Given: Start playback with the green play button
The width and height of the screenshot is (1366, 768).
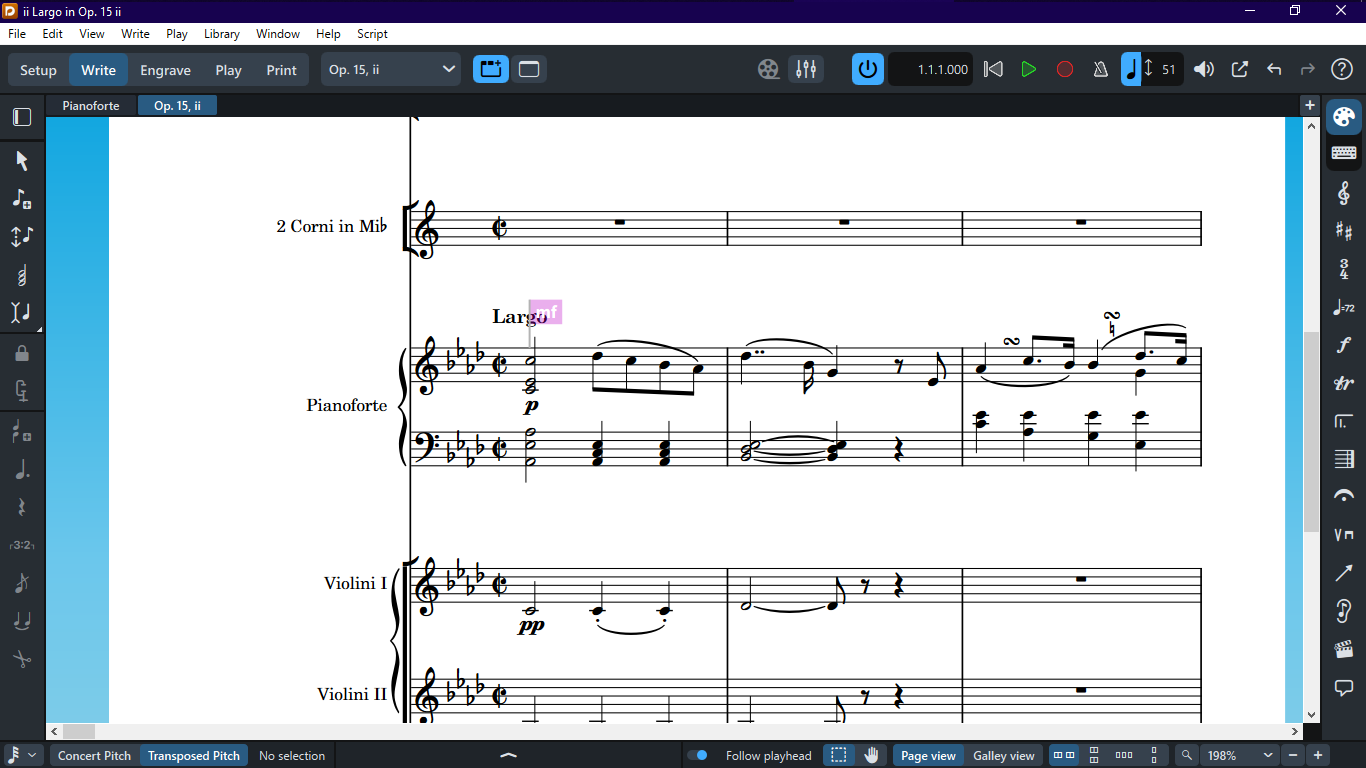Looking at the screenshot, I should tap(1028, 69).
